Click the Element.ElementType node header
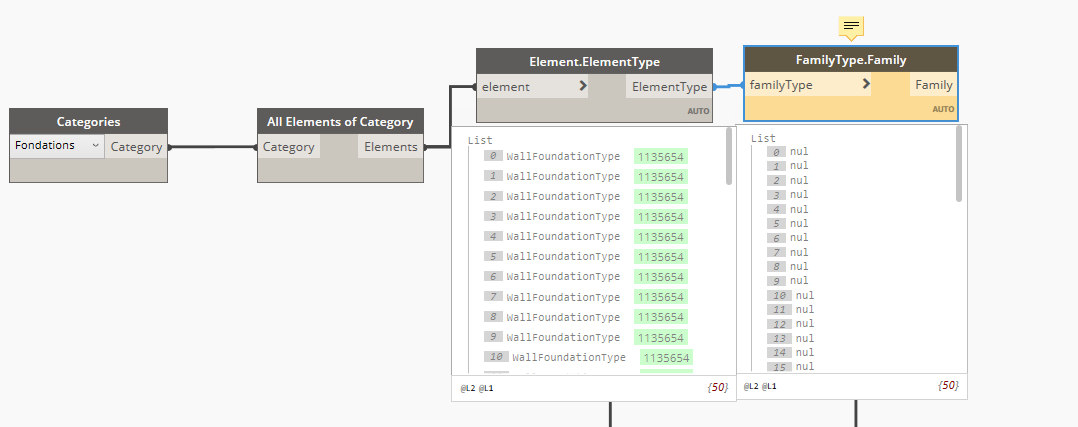 tap(594, 61)
